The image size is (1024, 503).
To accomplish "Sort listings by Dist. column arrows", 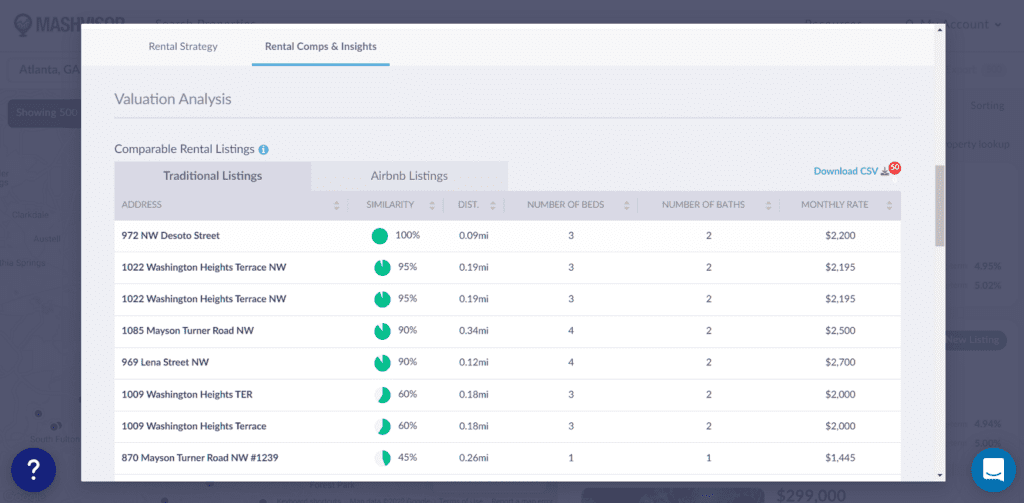I will [492, 206].
